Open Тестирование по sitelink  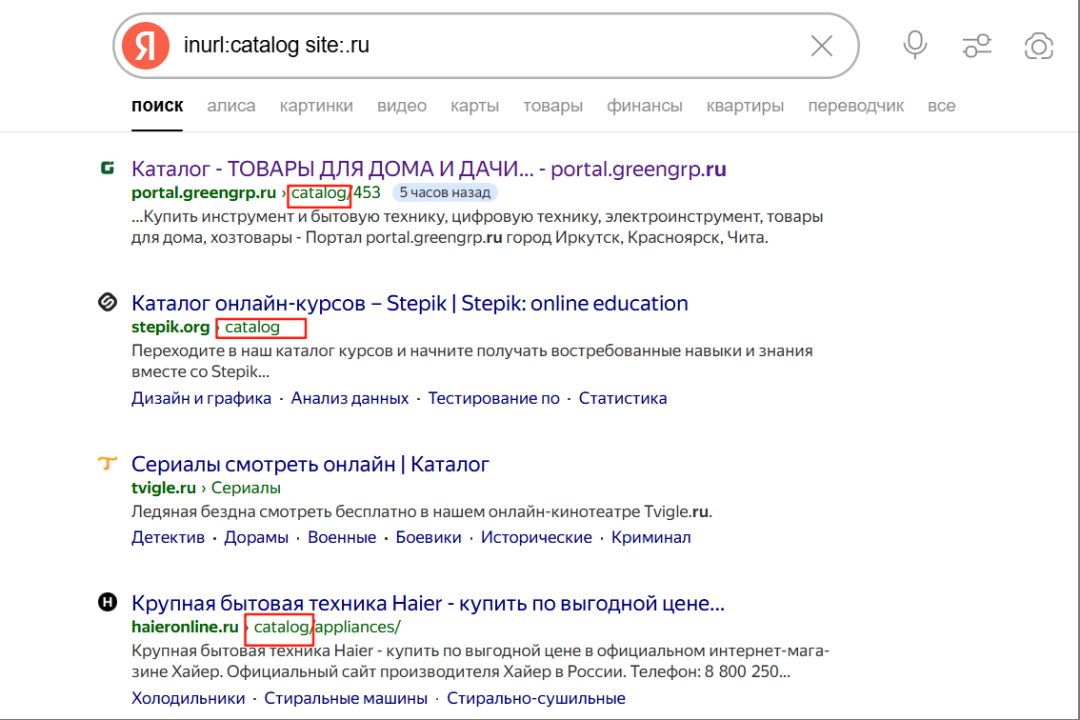click(493, 398)
